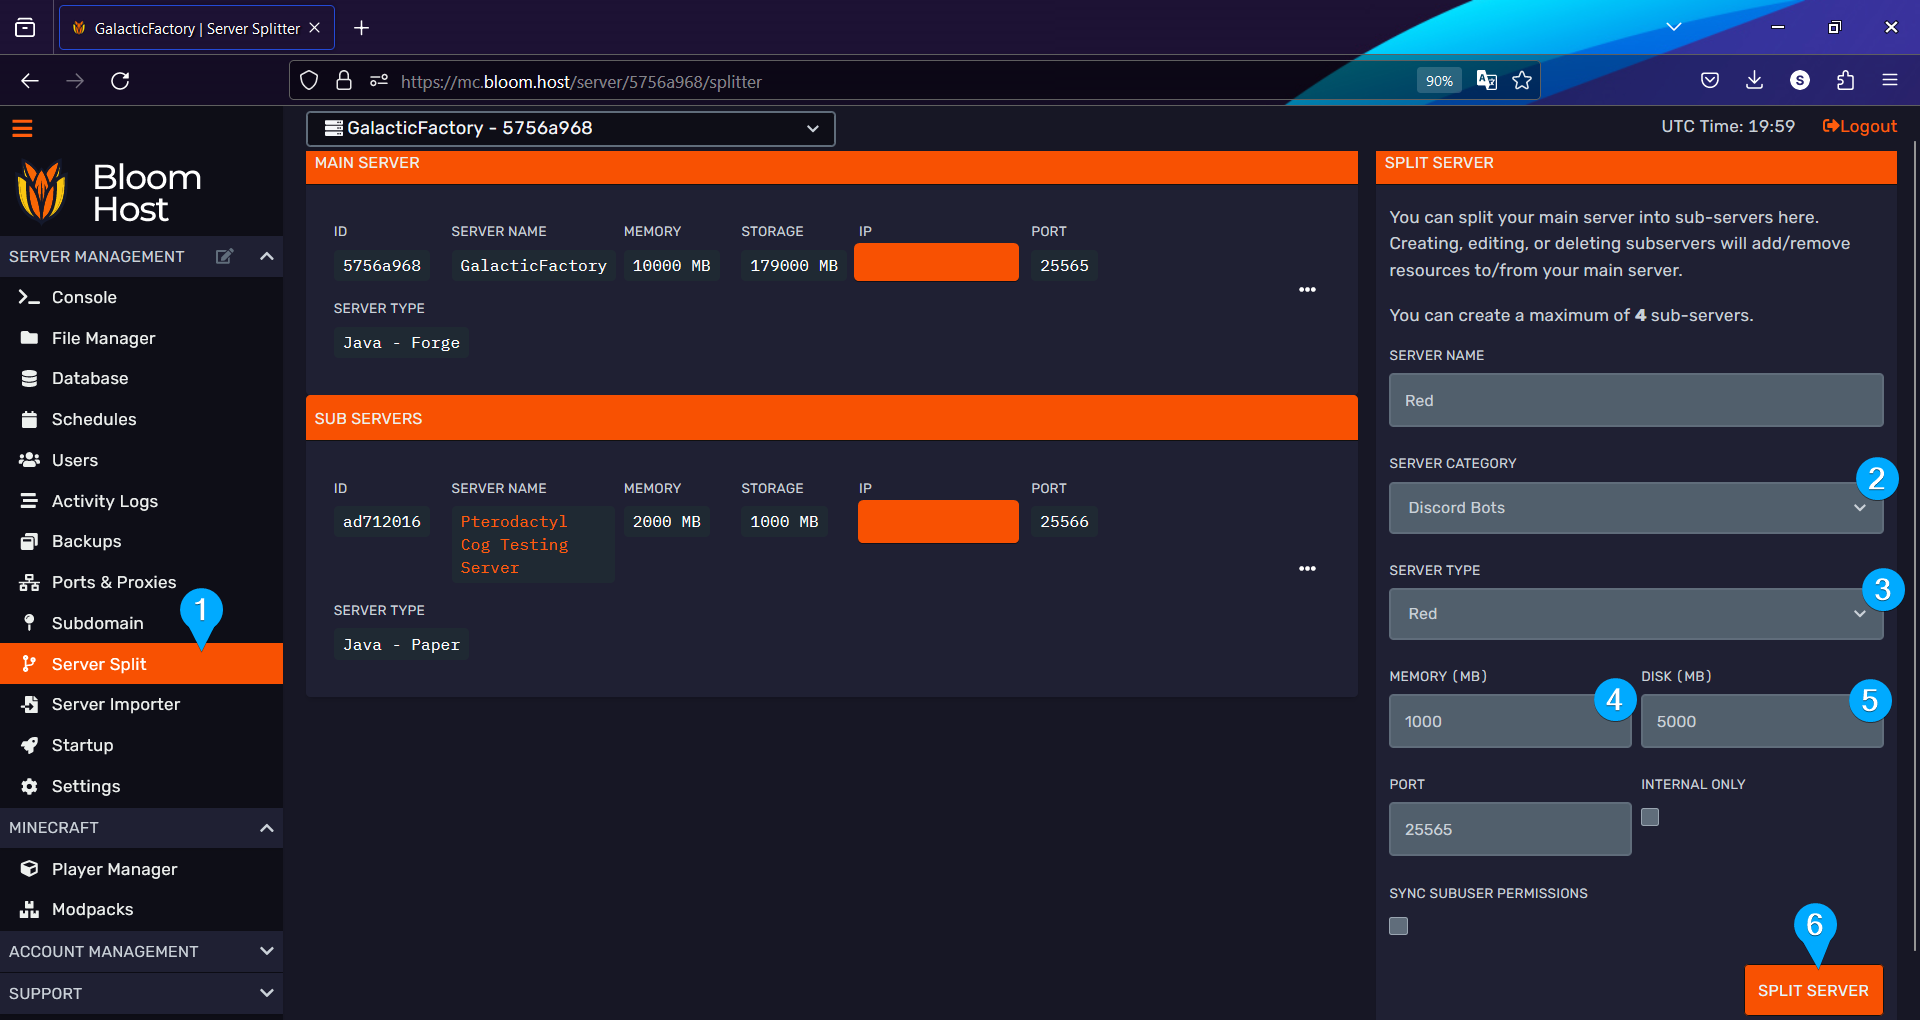The image size is (1920, 1020).
Task: Click the Backups icon in sidebar
Action: tap(29, 541)
